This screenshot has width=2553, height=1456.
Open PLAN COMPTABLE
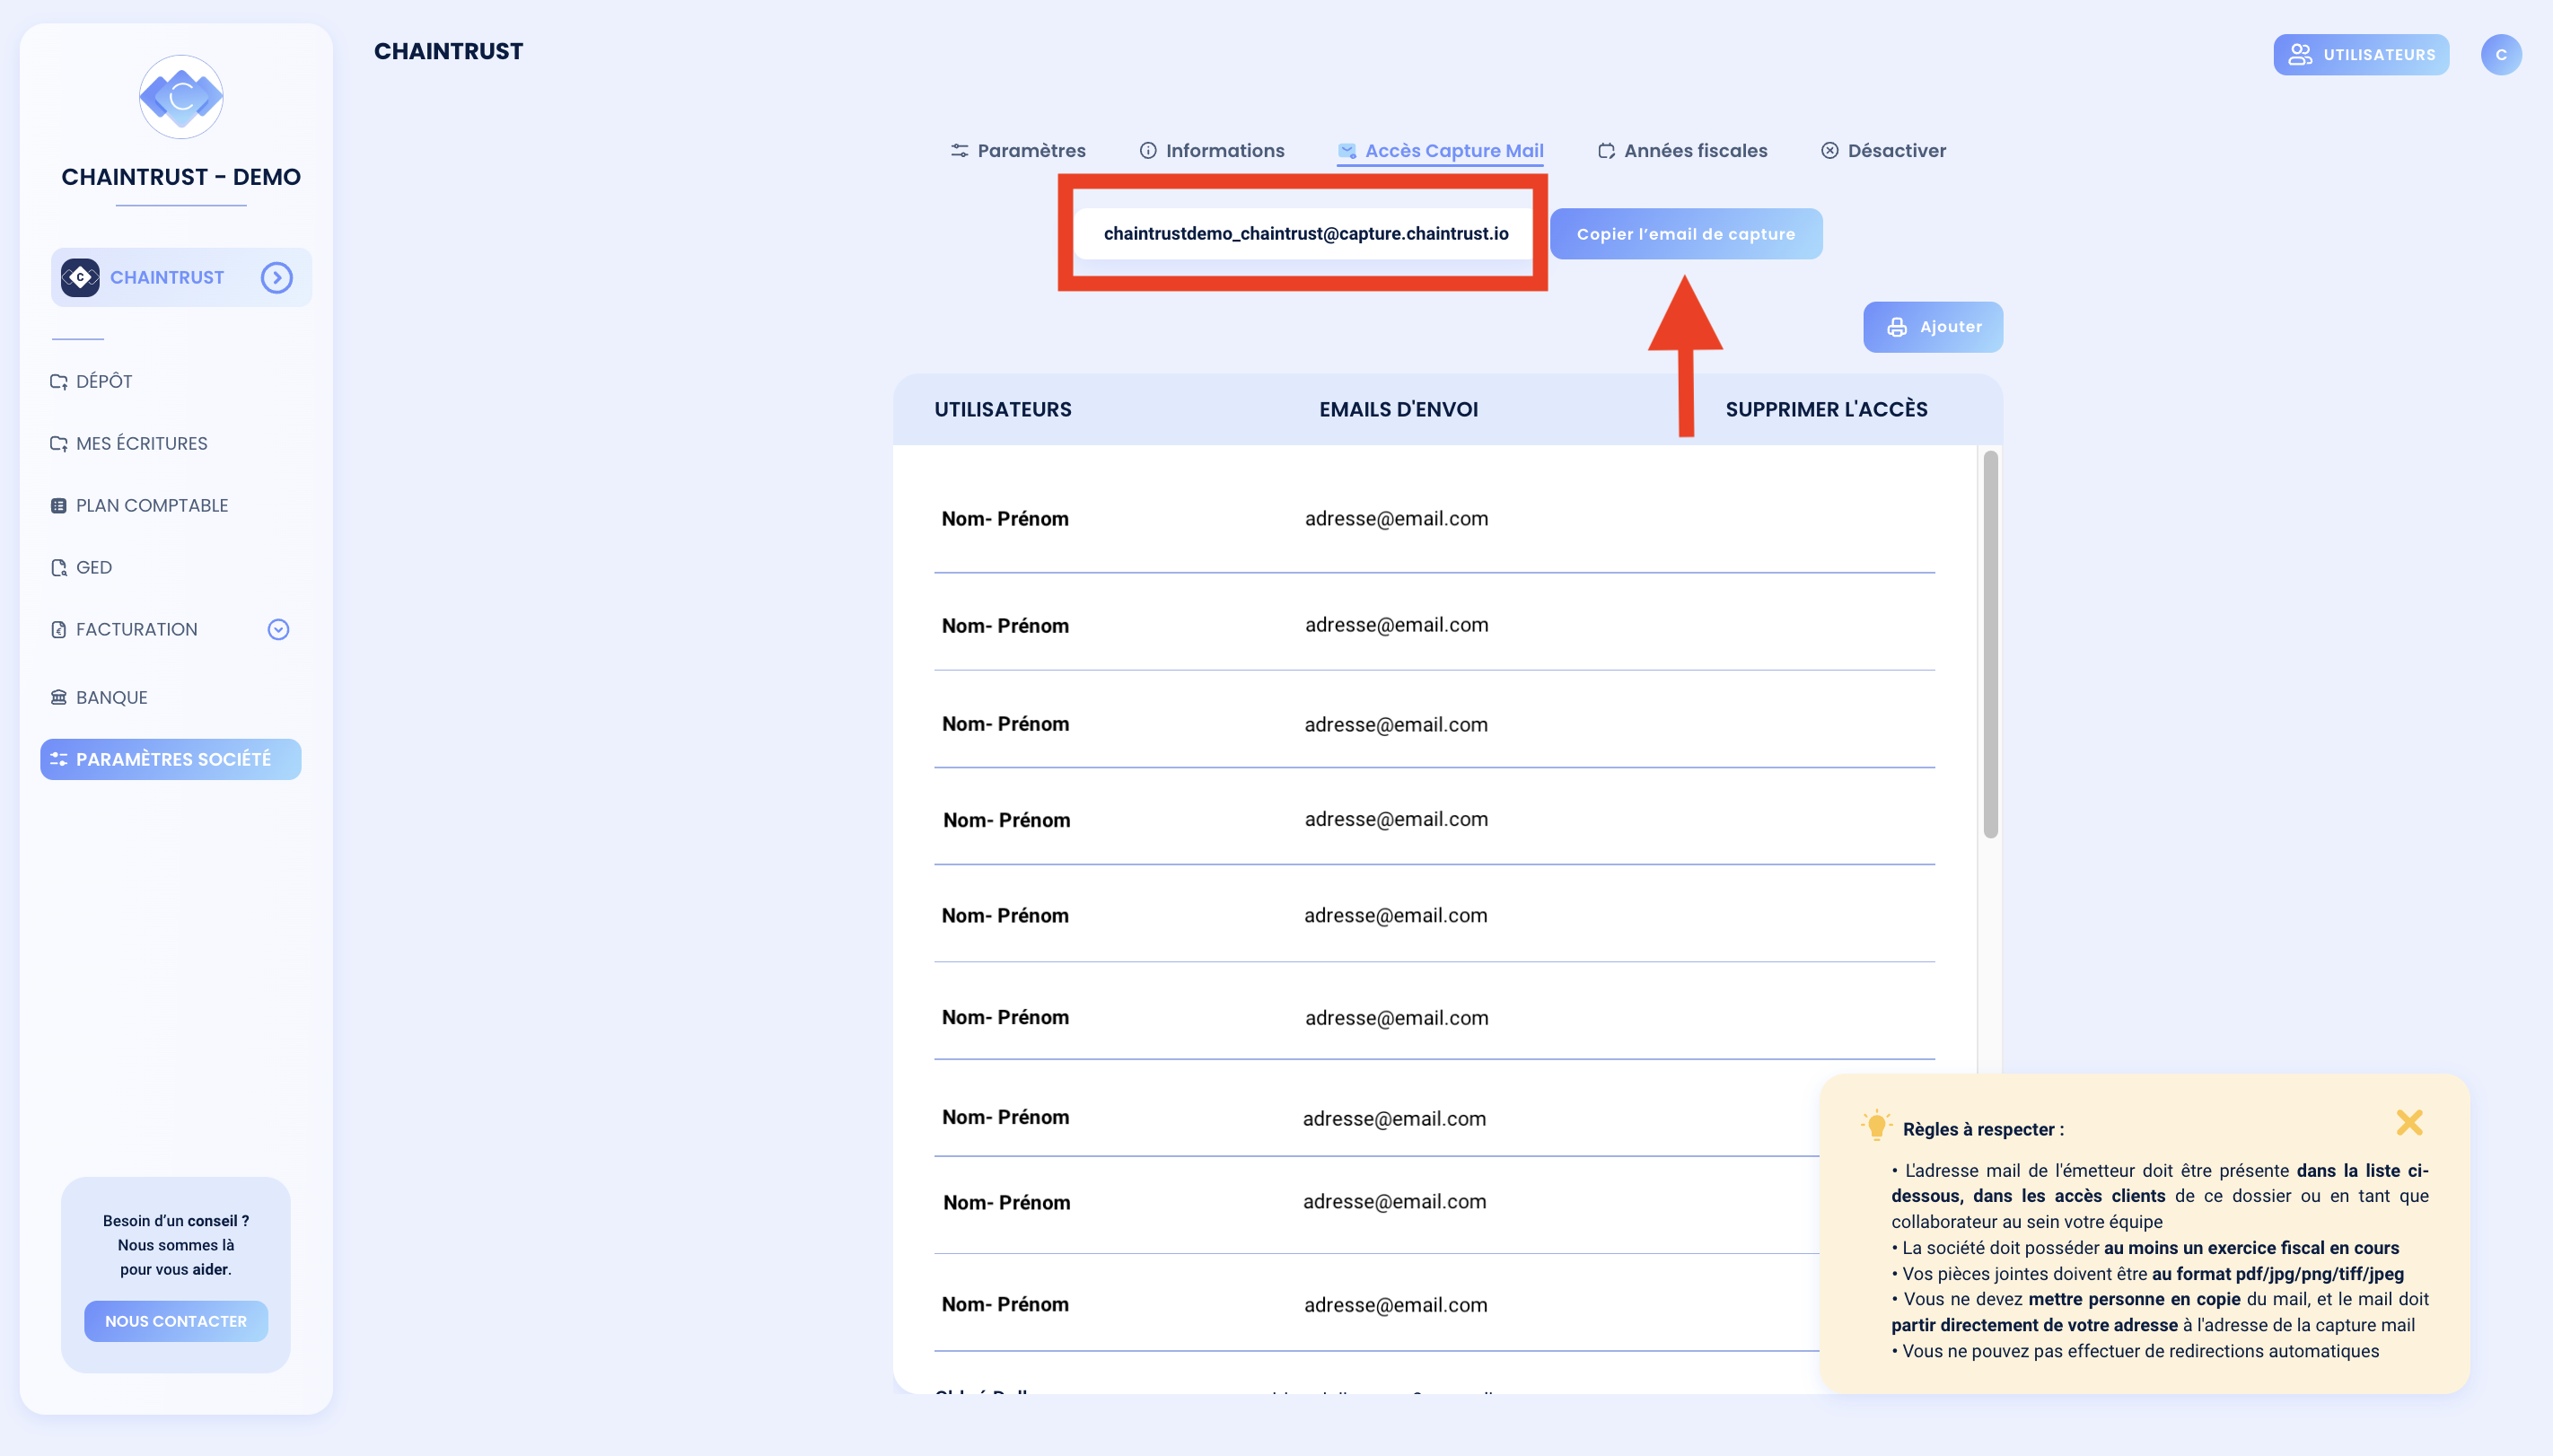click(139, 505)
